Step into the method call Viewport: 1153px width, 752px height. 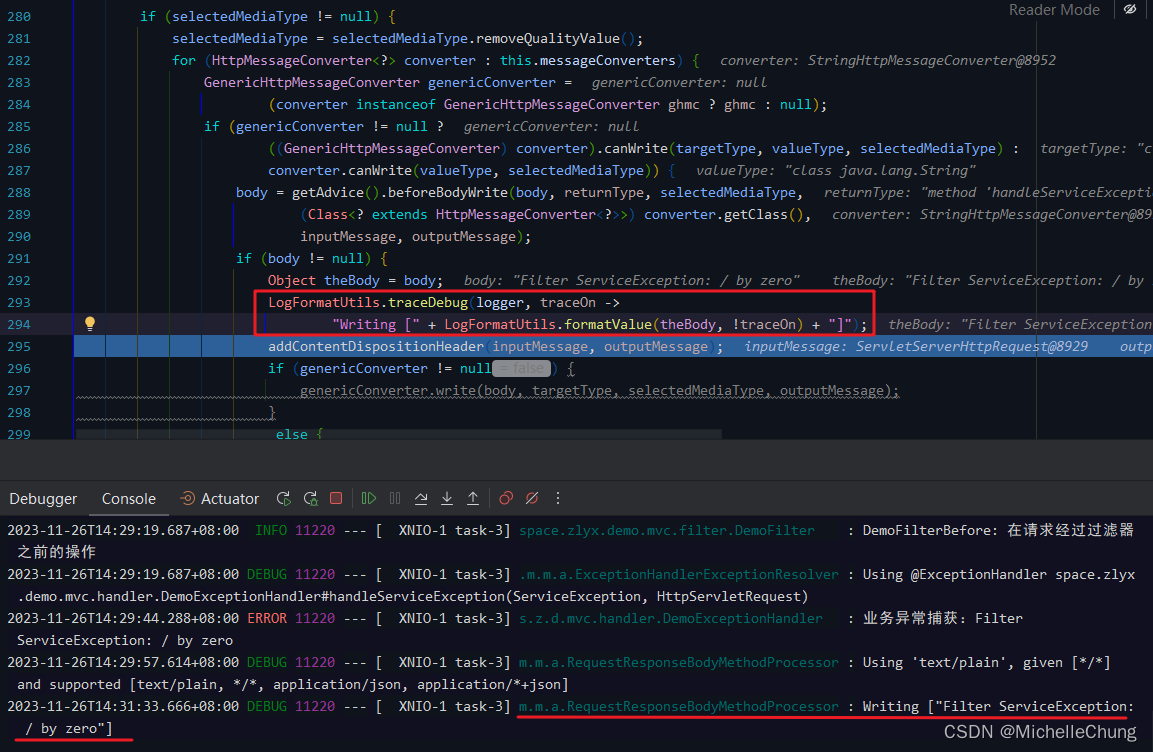pyautogui.click(x=447, y=498)
